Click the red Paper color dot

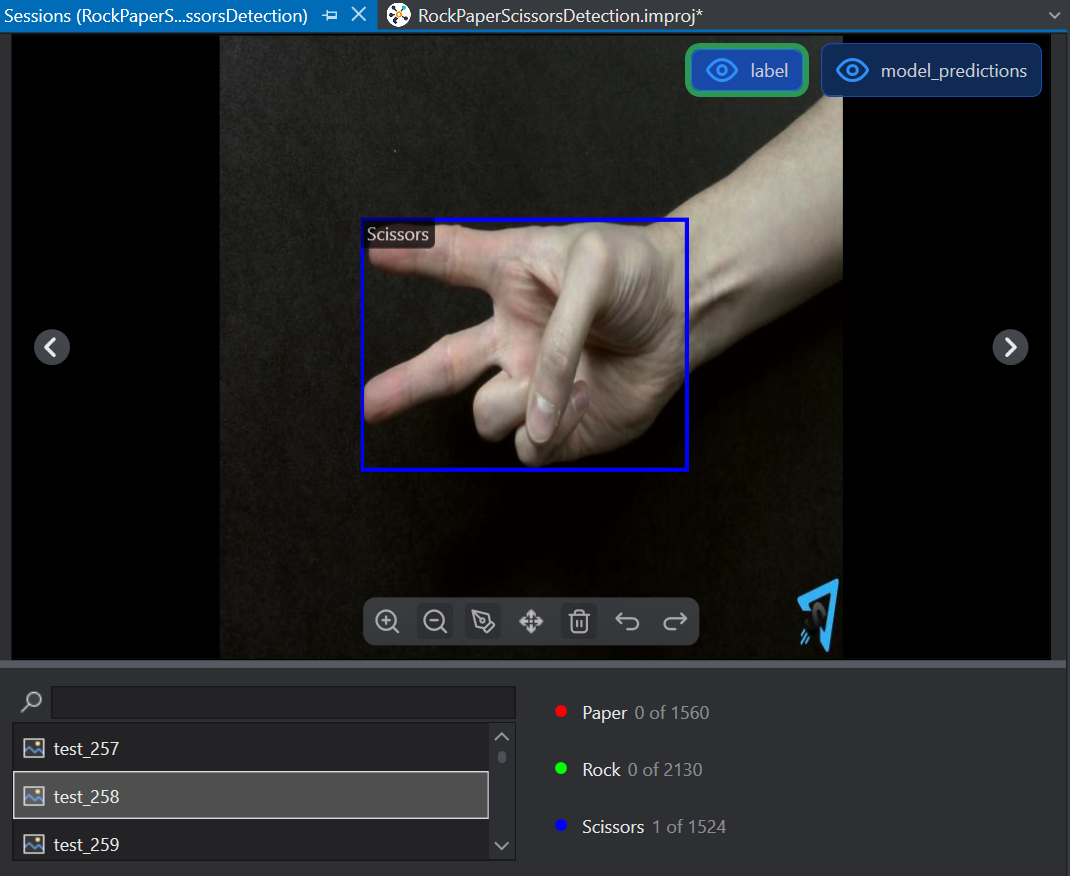click(561, 712)
